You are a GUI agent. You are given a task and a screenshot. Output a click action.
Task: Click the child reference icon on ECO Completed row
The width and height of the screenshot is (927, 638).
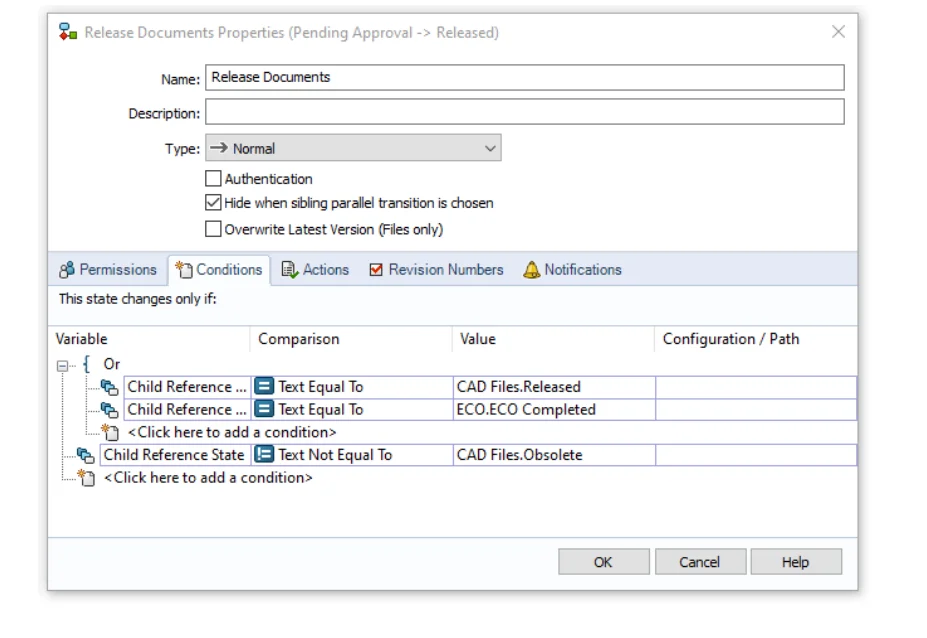[x=110, y=409]
